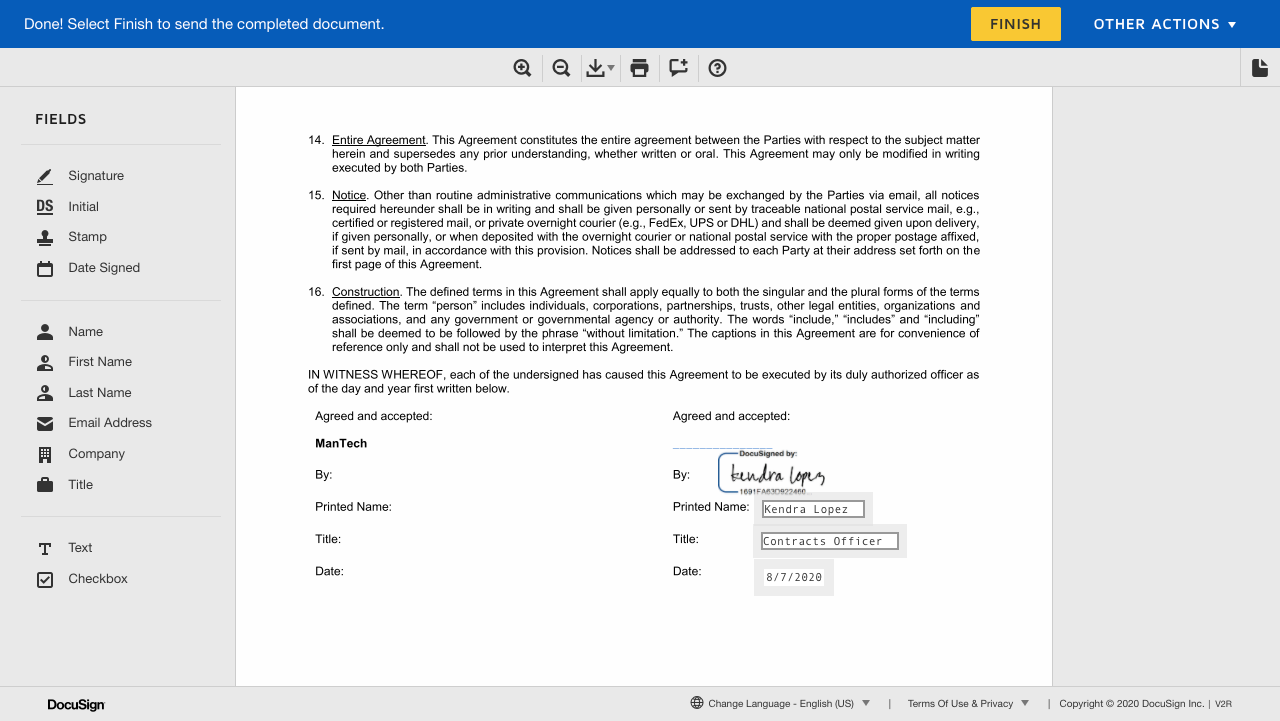Open DocuSign help
Viewport: 1280px width, 721px height.
tap(717, 67)
